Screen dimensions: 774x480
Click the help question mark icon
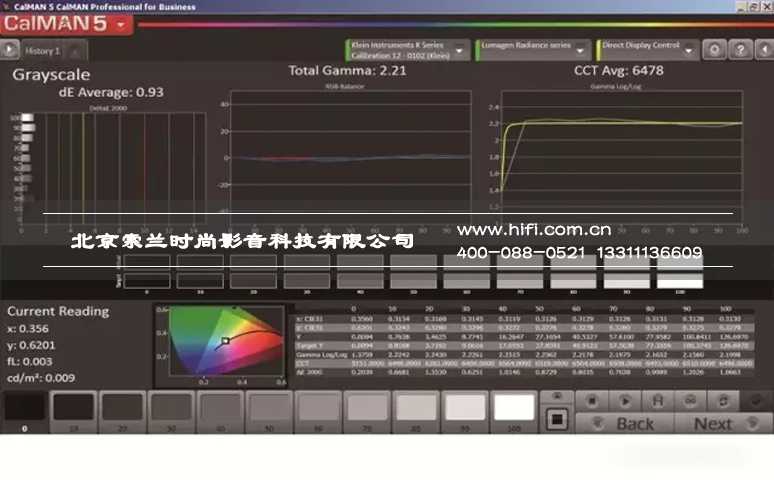point(739,49)
